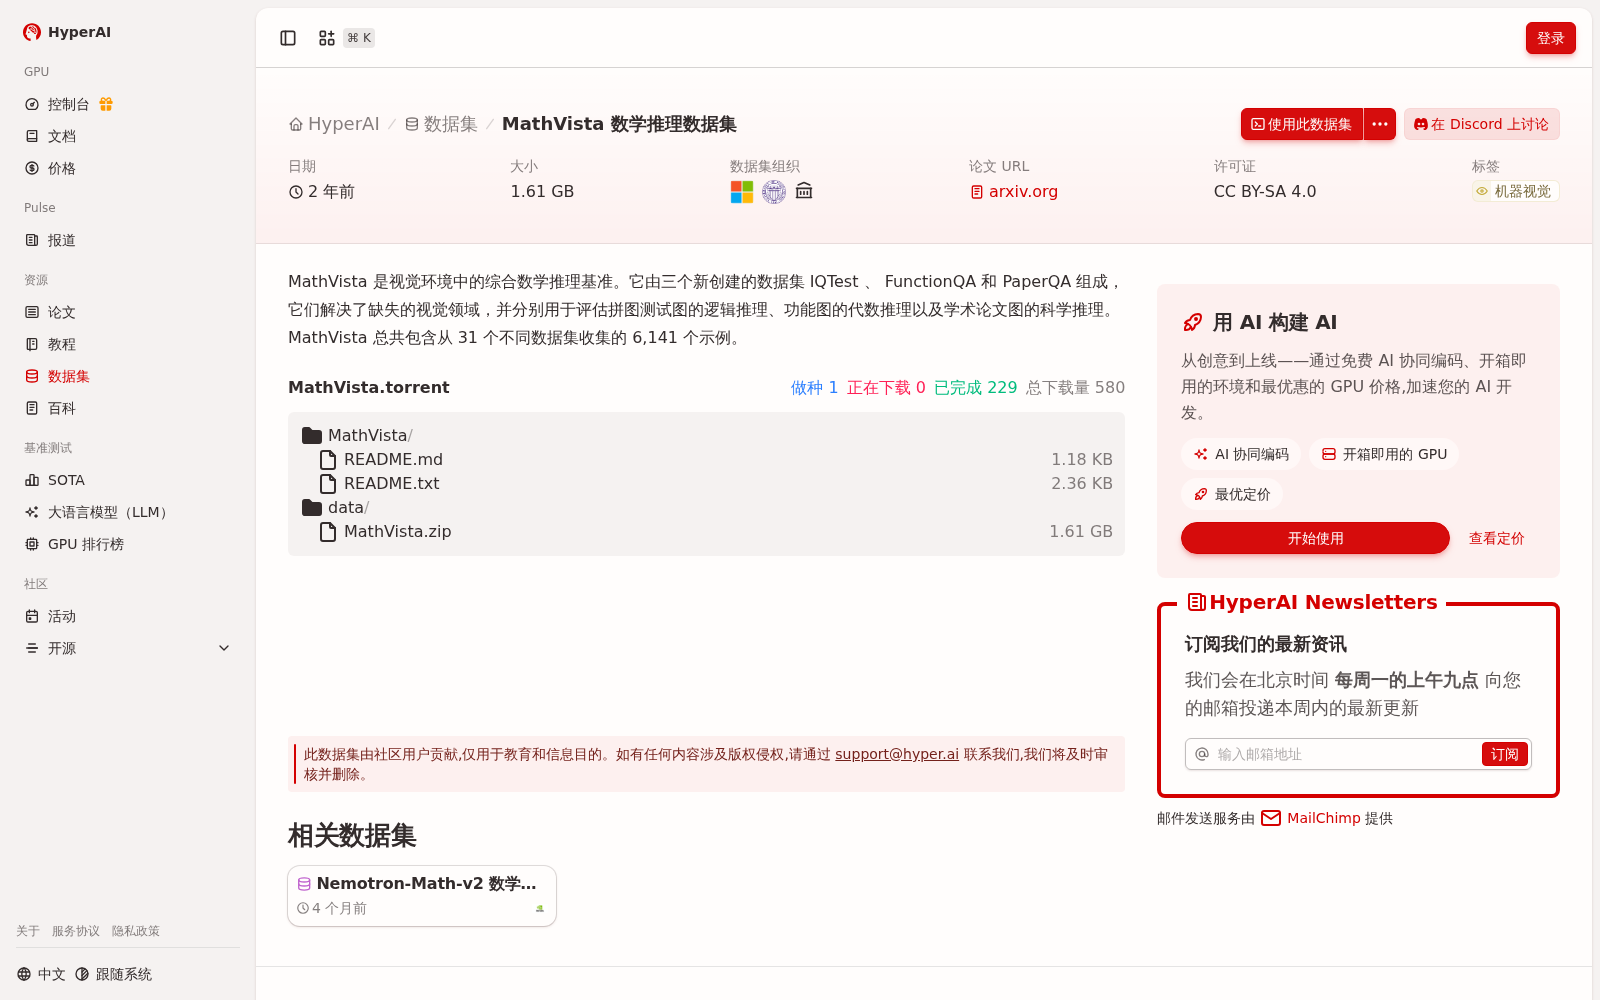The image size is (1600, 1000).
Task: Click the 已完成 229 stat
Action: [975, 387]
